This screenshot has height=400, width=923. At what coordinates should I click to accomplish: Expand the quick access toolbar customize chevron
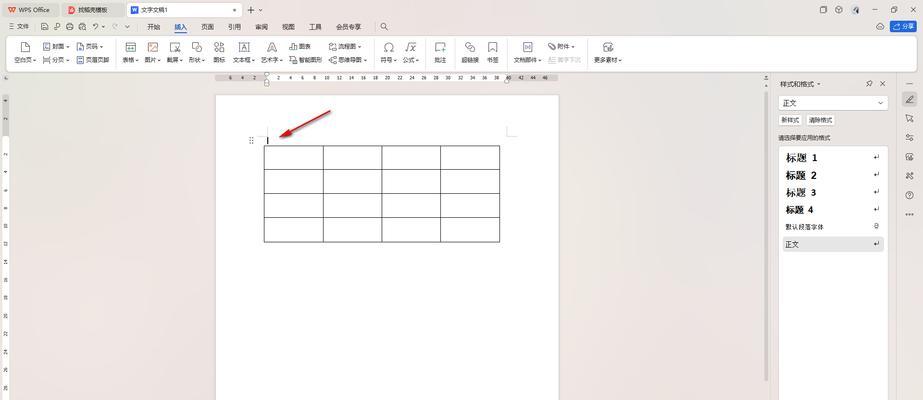127,27
